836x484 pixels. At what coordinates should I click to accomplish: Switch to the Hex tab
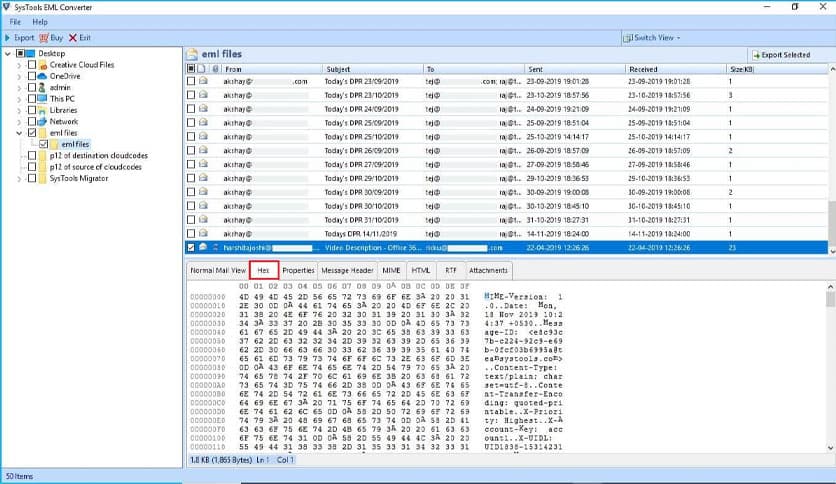263,270
